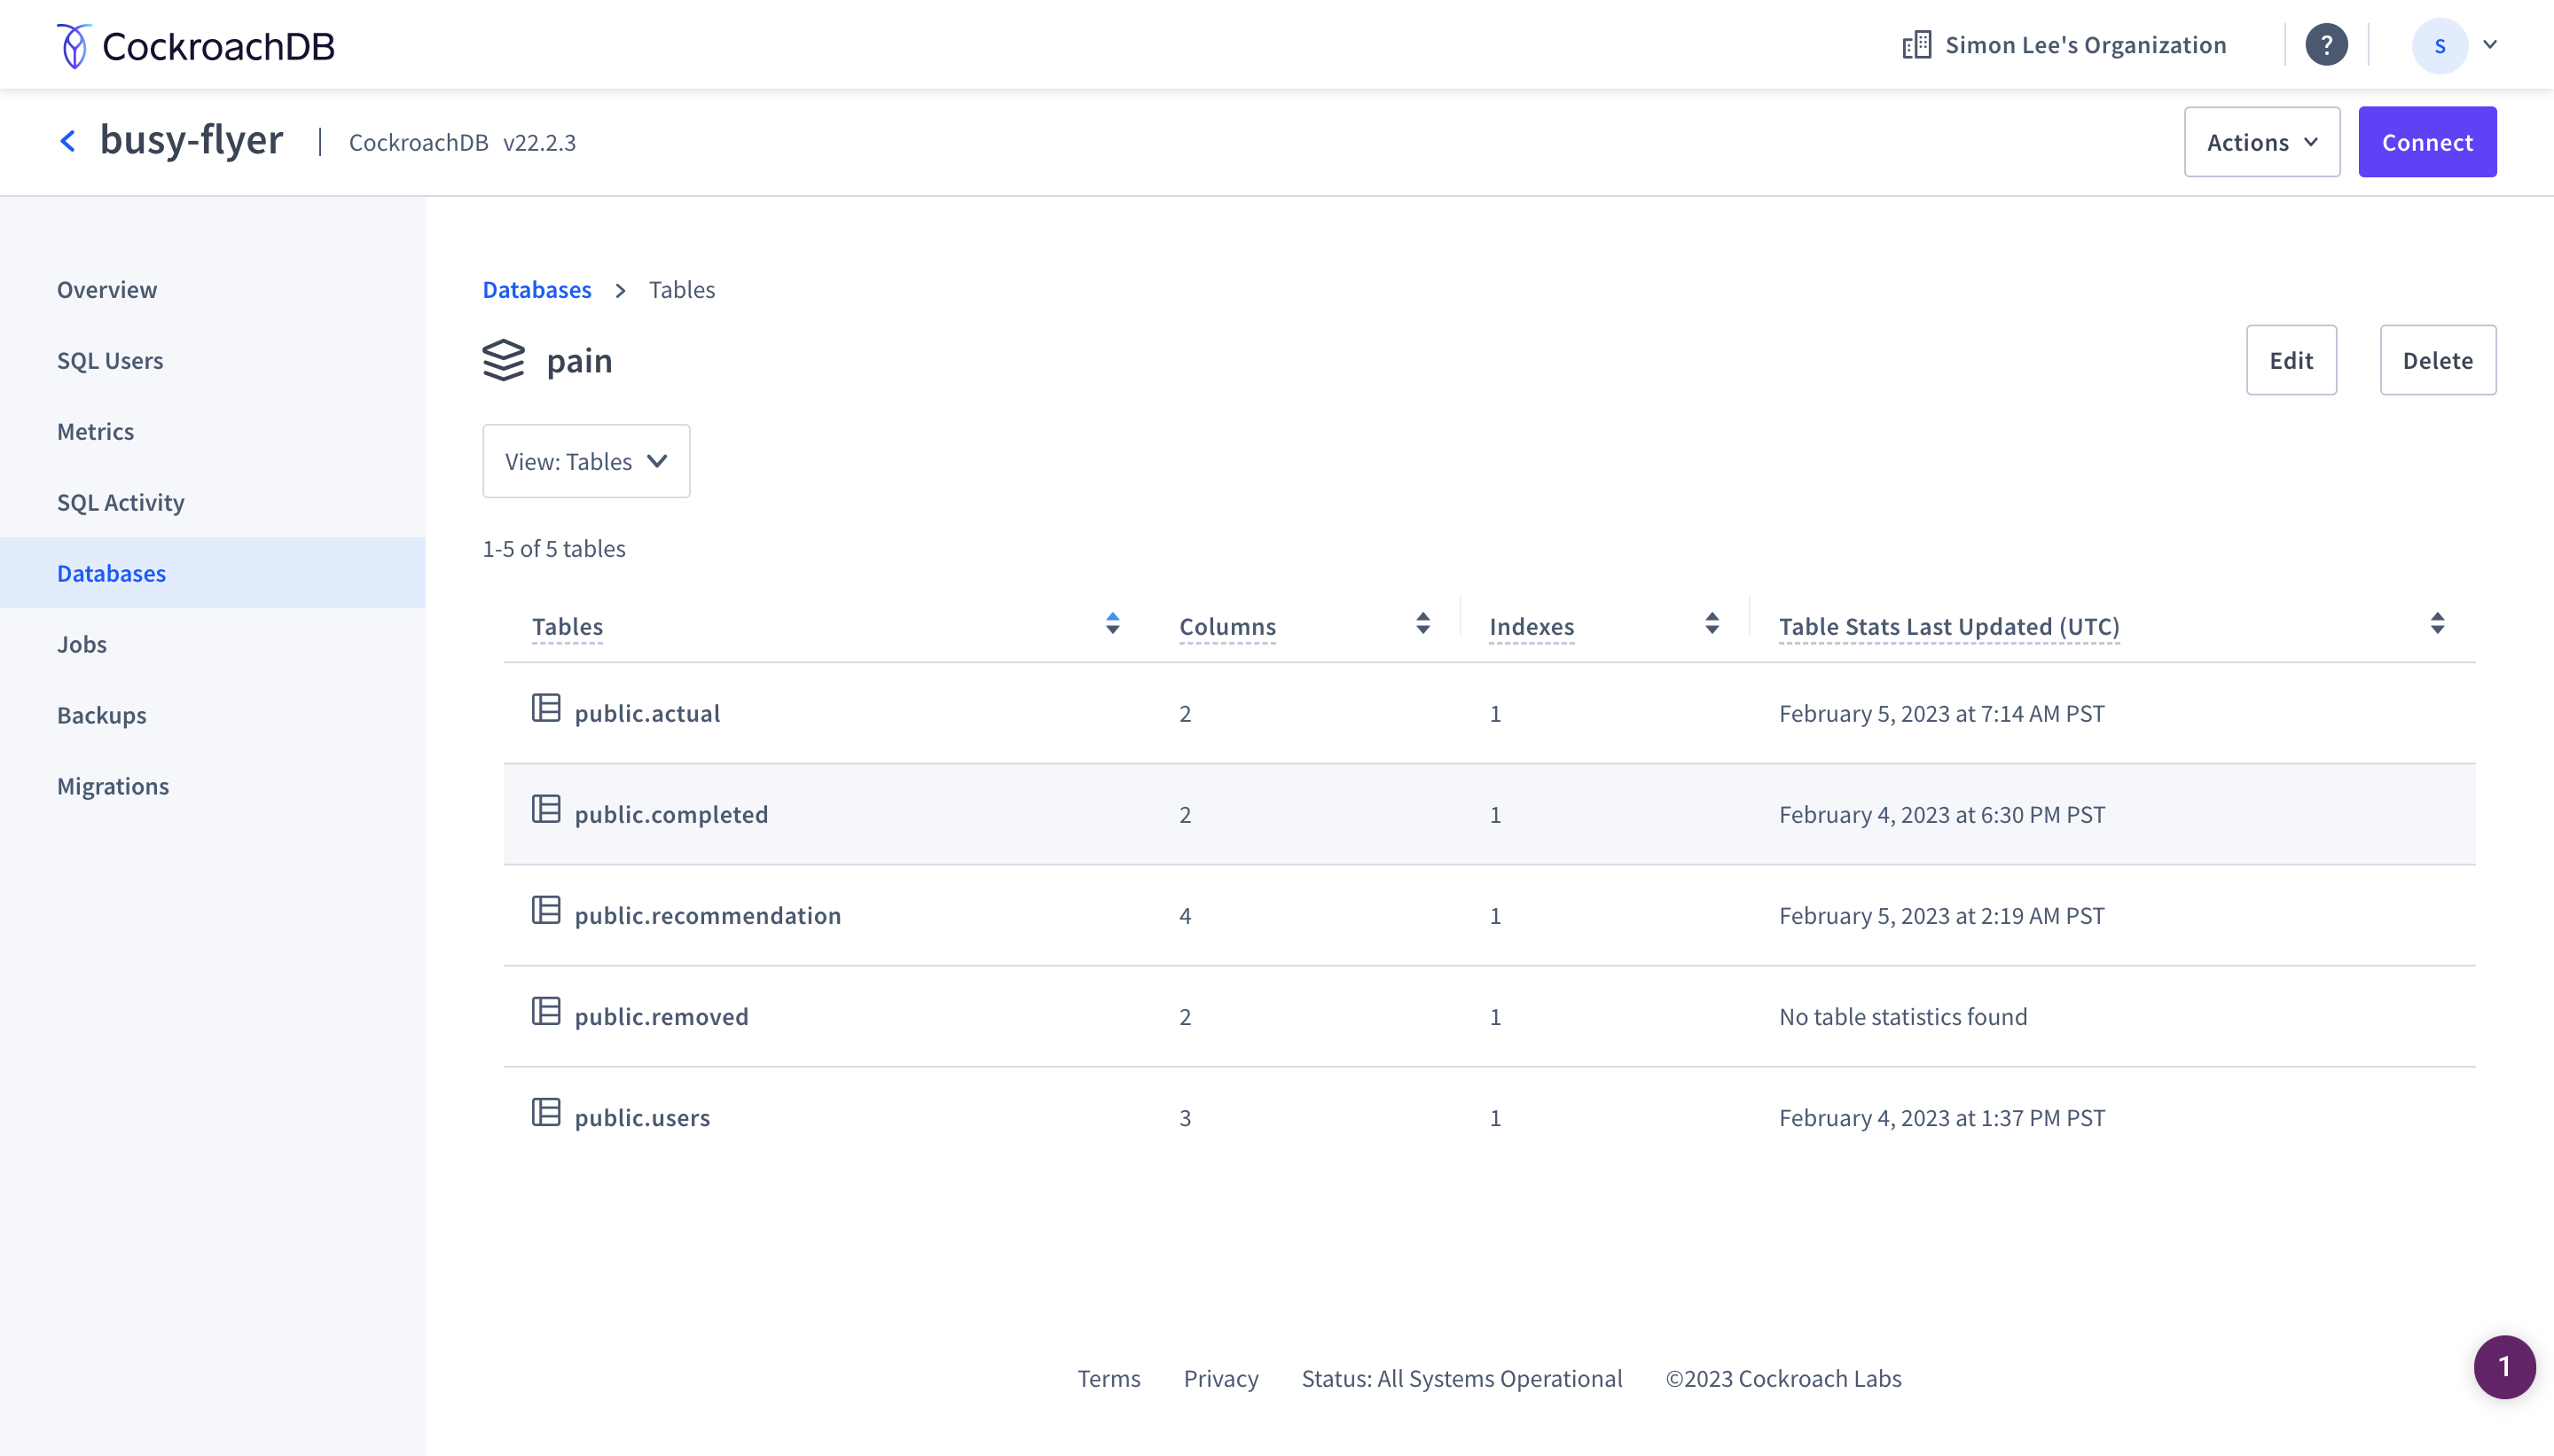
Task: Click the Databases breadcrumb link
Action: (537, 290)
